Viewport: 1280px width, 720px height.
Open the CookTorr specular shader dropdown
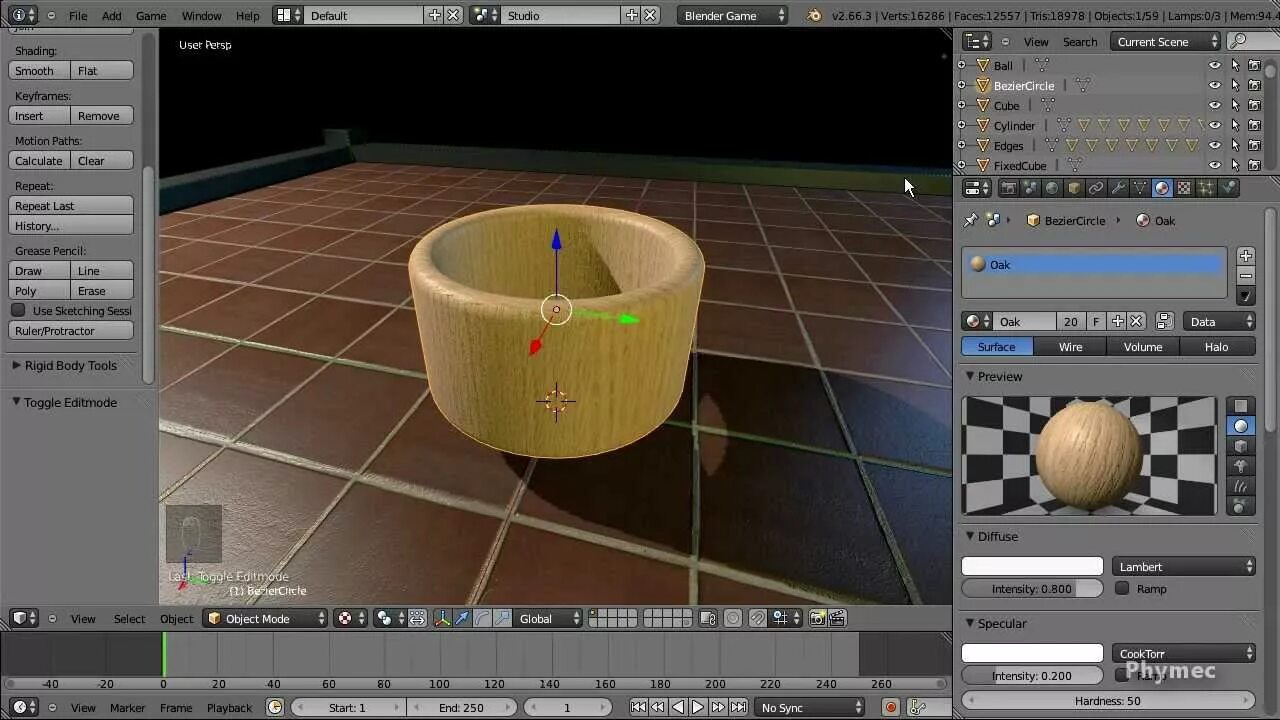click(x=1184, y=653)
